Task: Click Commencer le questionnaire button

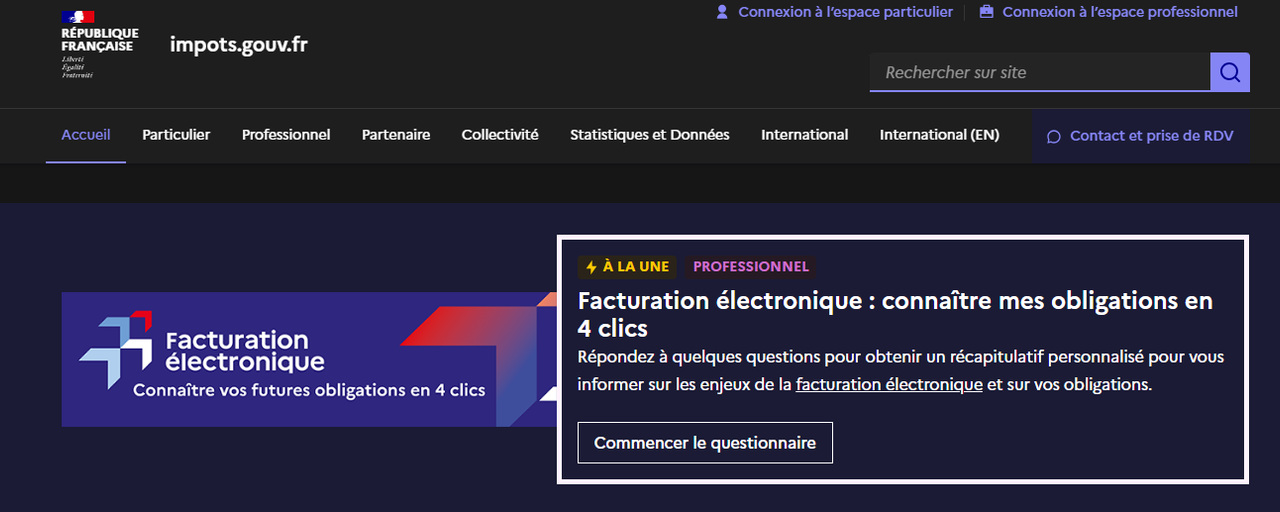Action: [705, 443]
